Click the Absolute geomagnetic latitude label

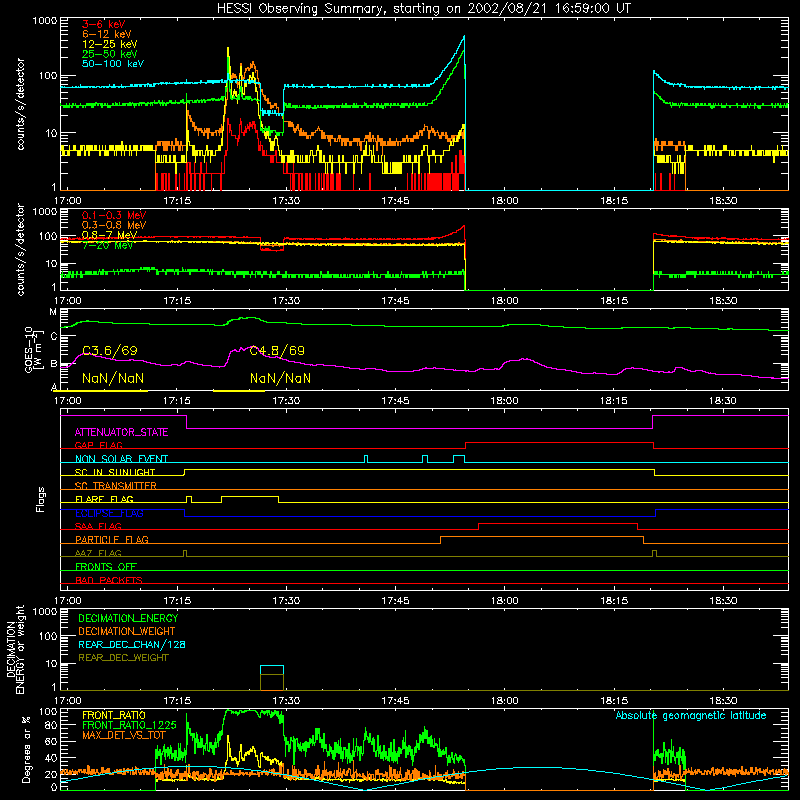tap(691, 716)
